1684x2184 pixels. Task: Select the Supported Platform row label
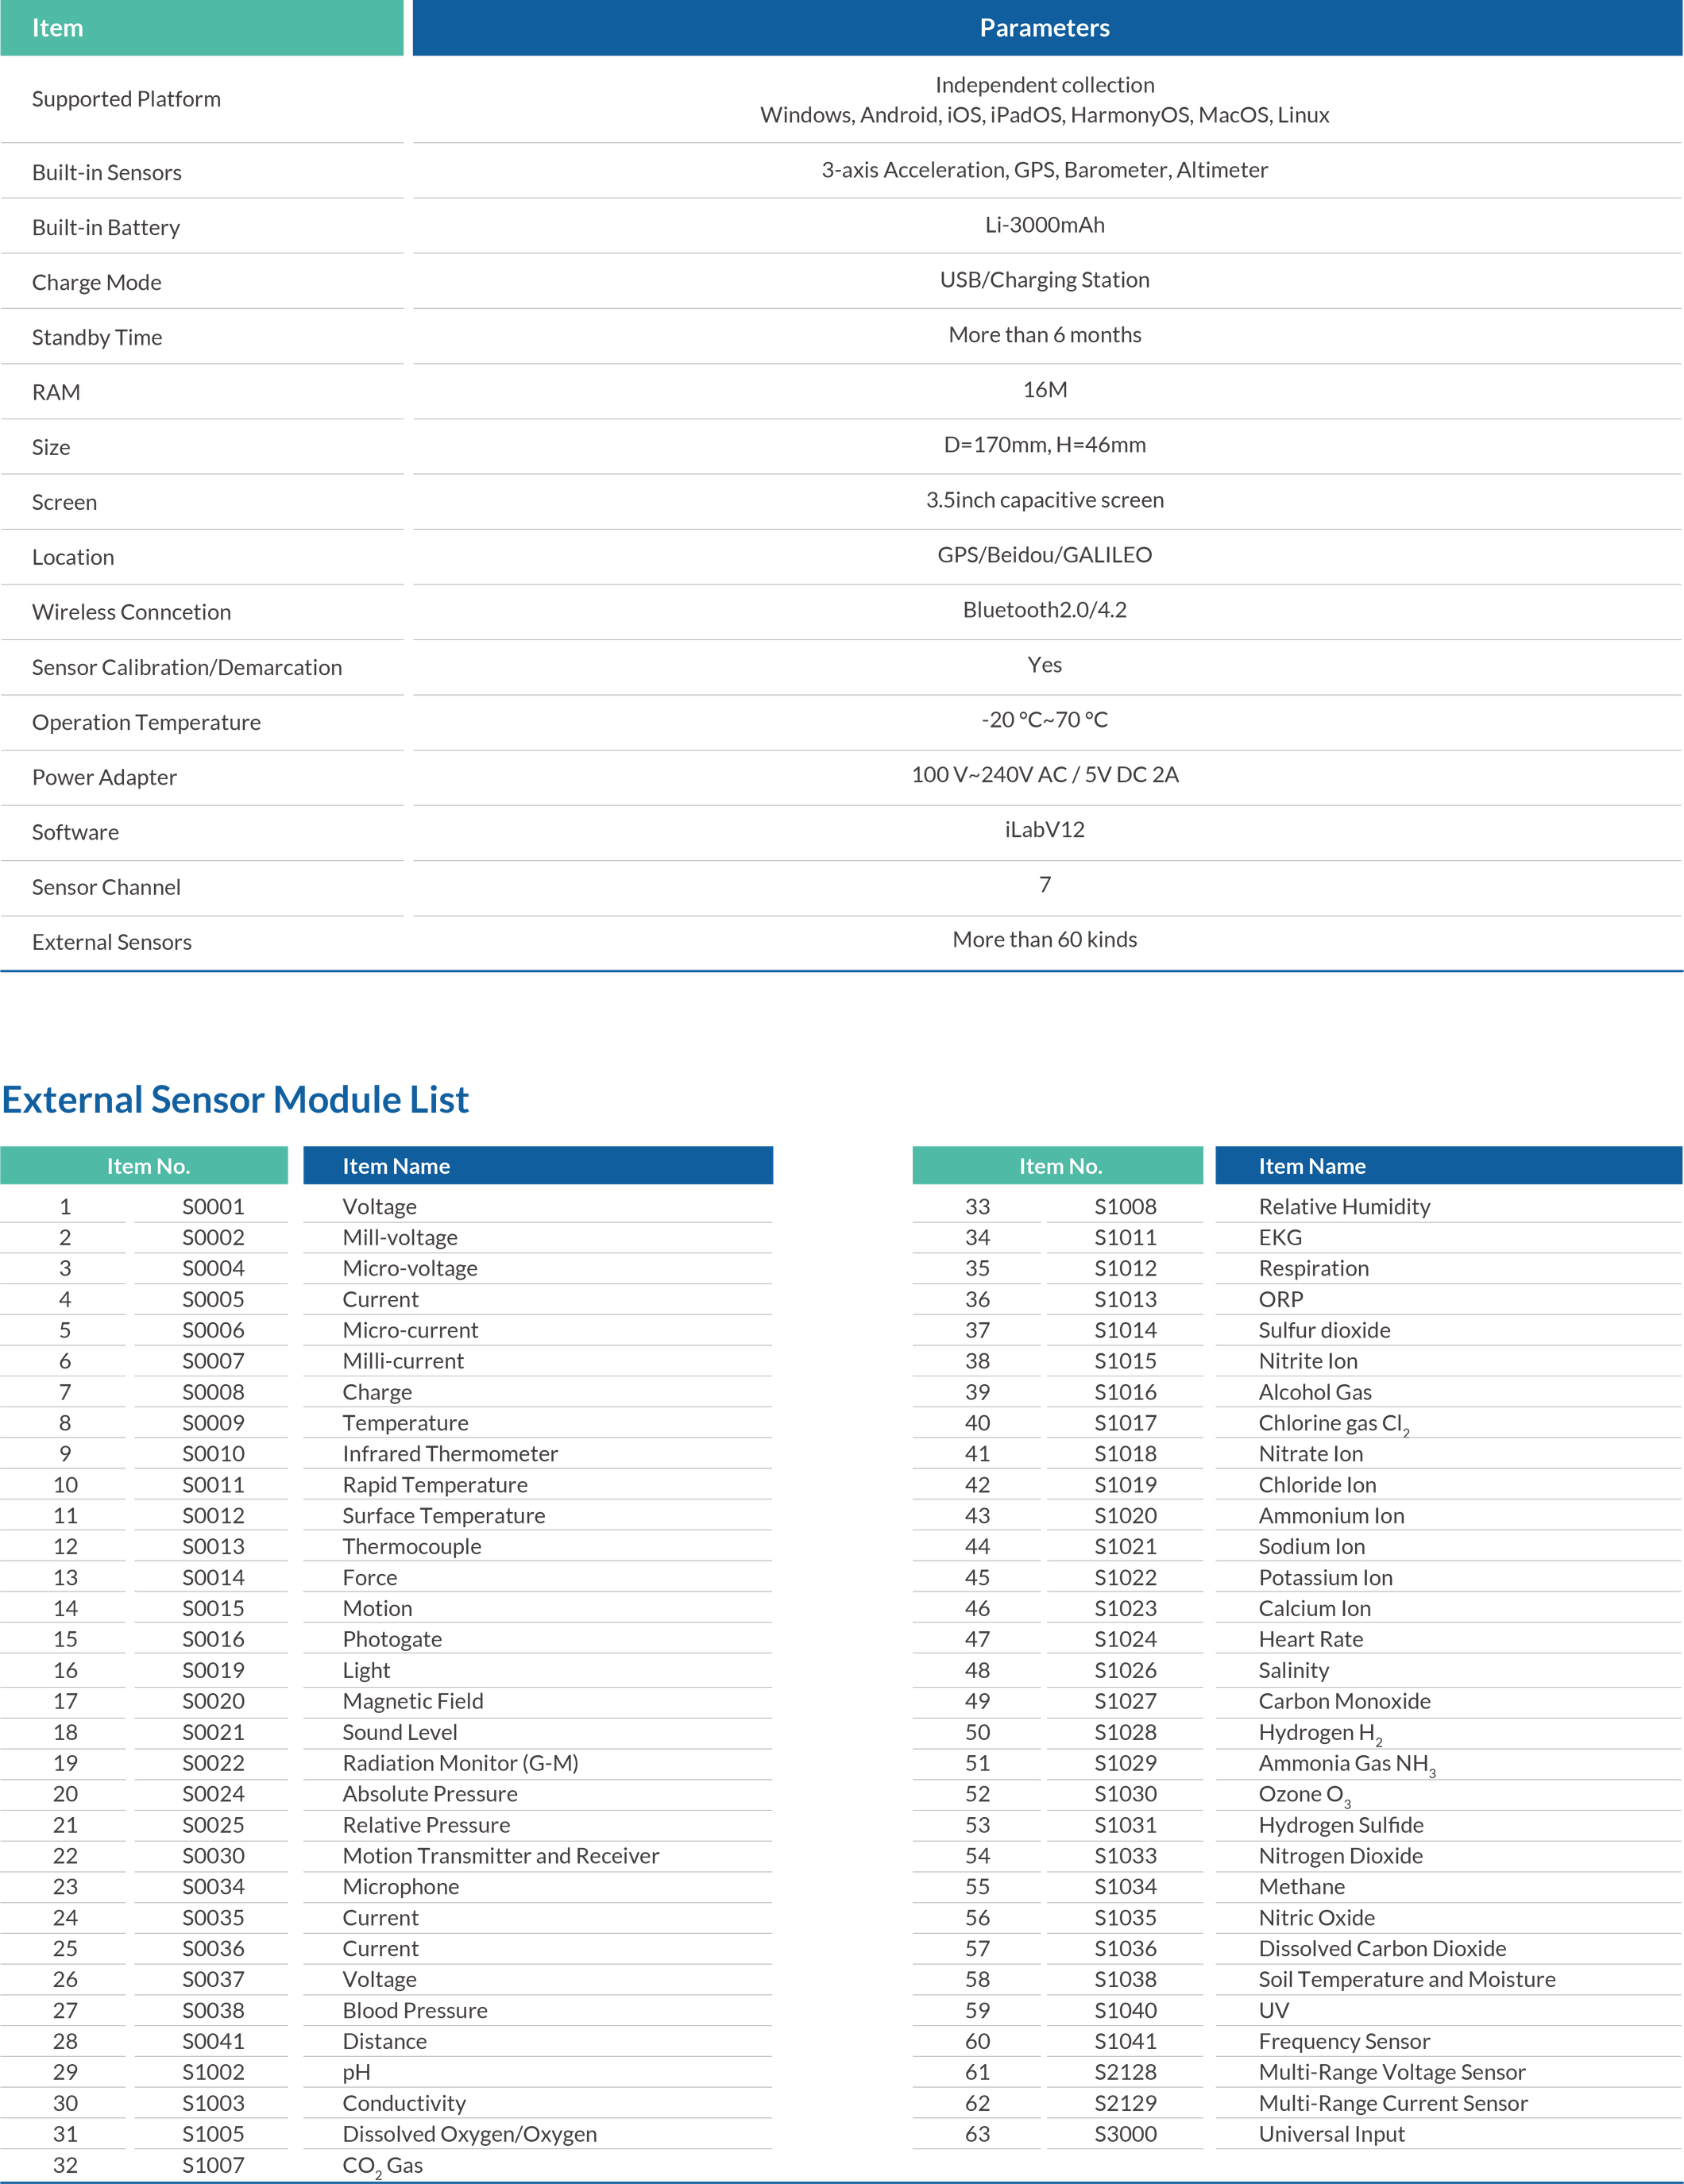point(127,98)
